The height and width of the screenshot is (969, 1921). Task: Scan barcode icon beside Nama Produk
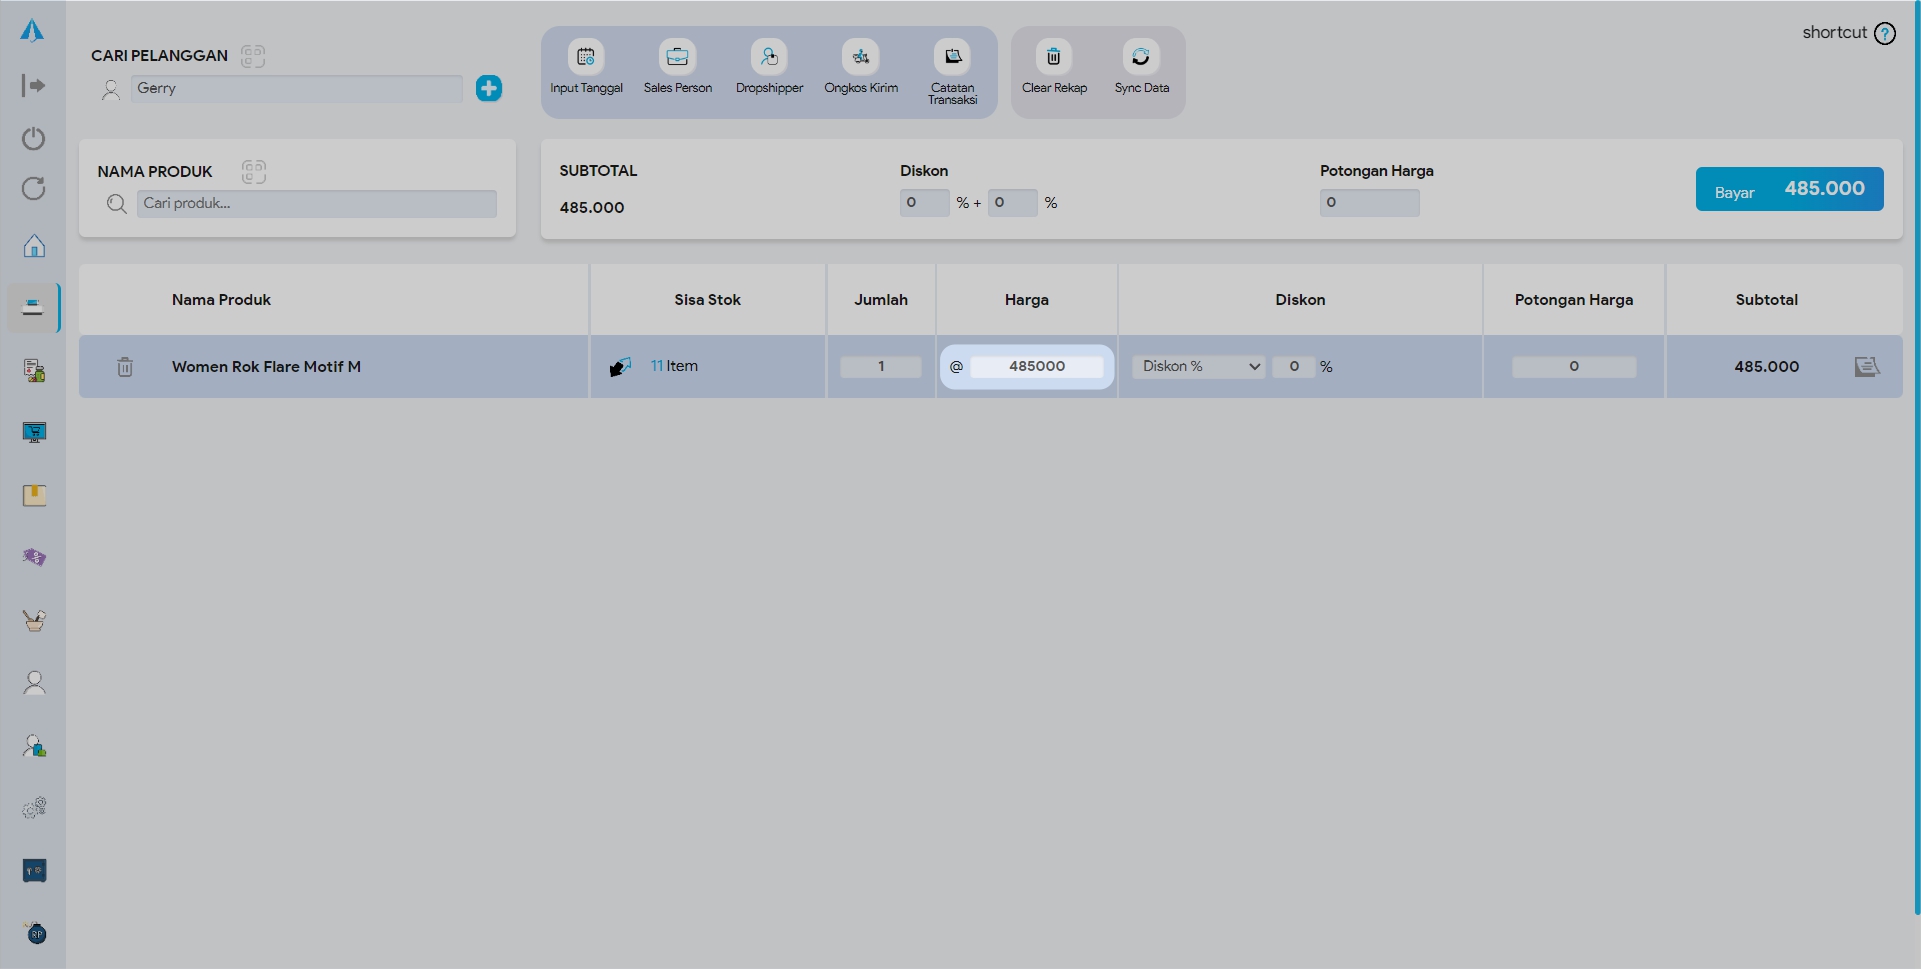(254, 172)
